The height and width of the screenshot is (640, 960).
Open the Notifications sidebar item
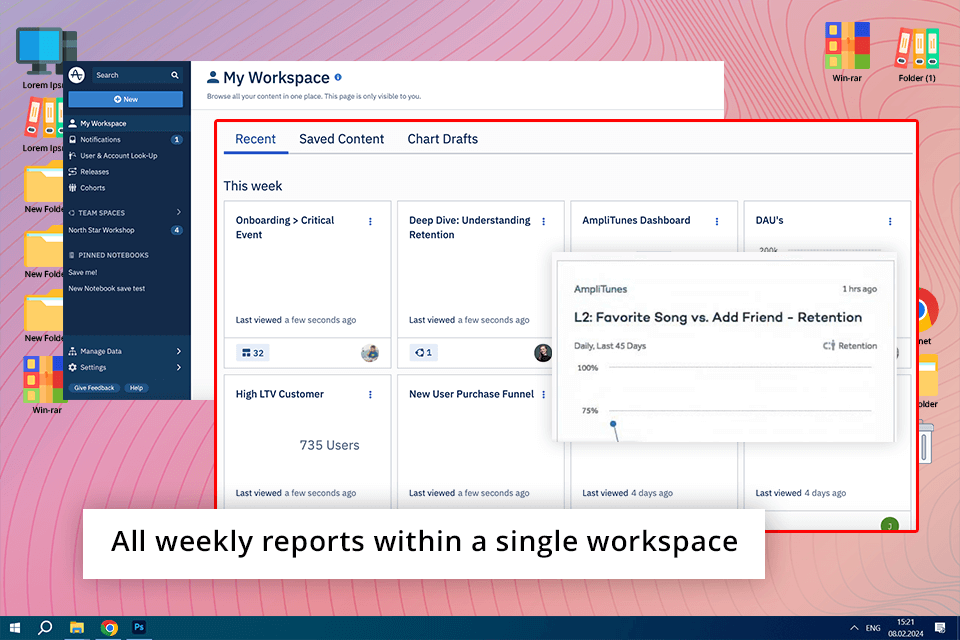click(126, 140)
